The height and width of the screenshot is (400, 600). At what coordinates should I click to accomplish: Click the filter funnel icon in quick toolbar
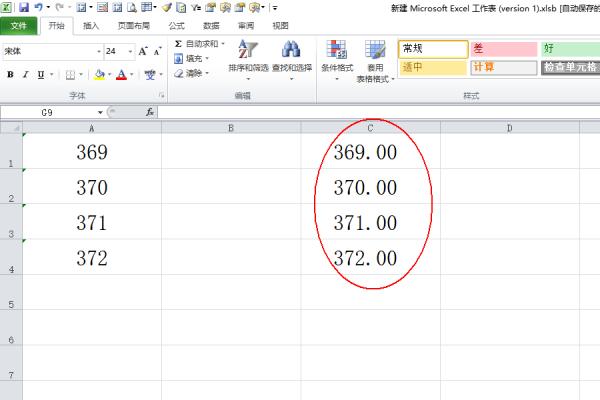pos(196,7)
